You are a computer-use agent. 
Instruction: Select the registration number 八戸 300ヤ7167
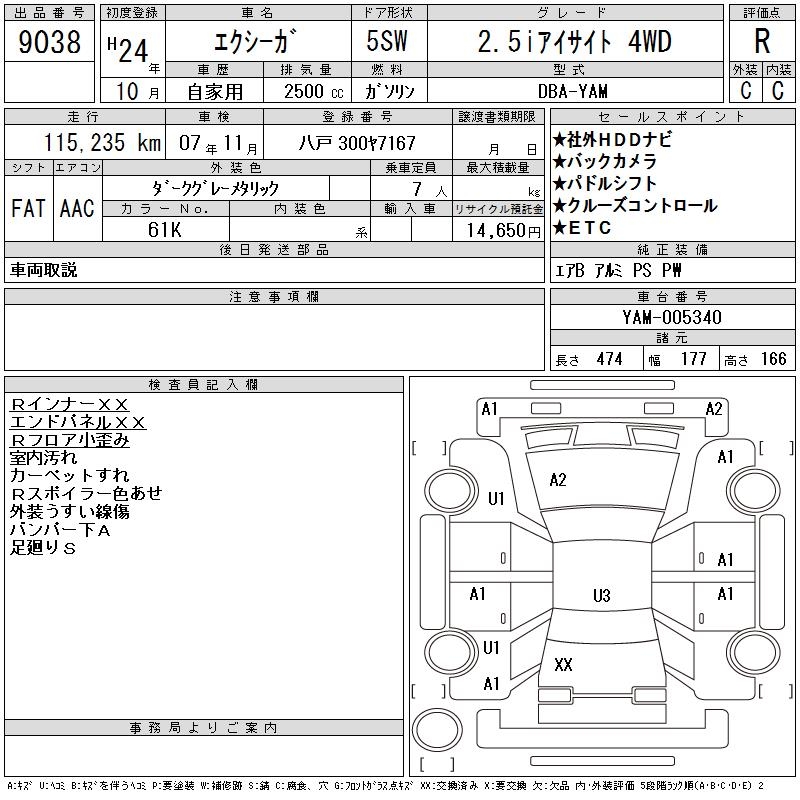[357, 143]
